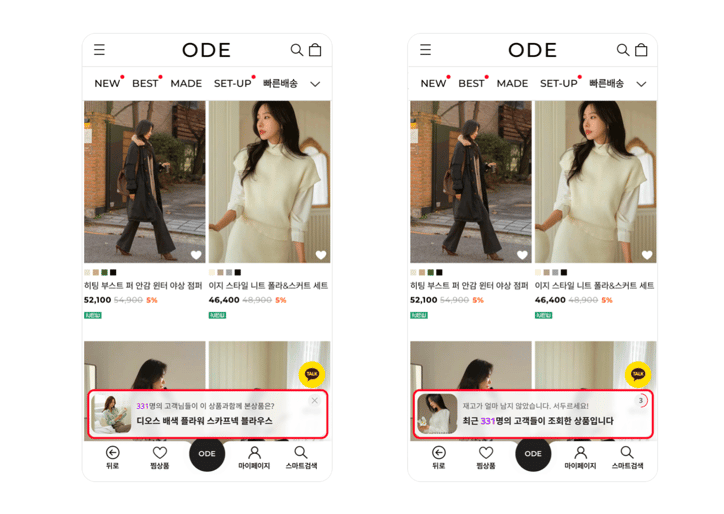Toggle wishlist heart on knit set photo, right phone

(x=647, y=255)
